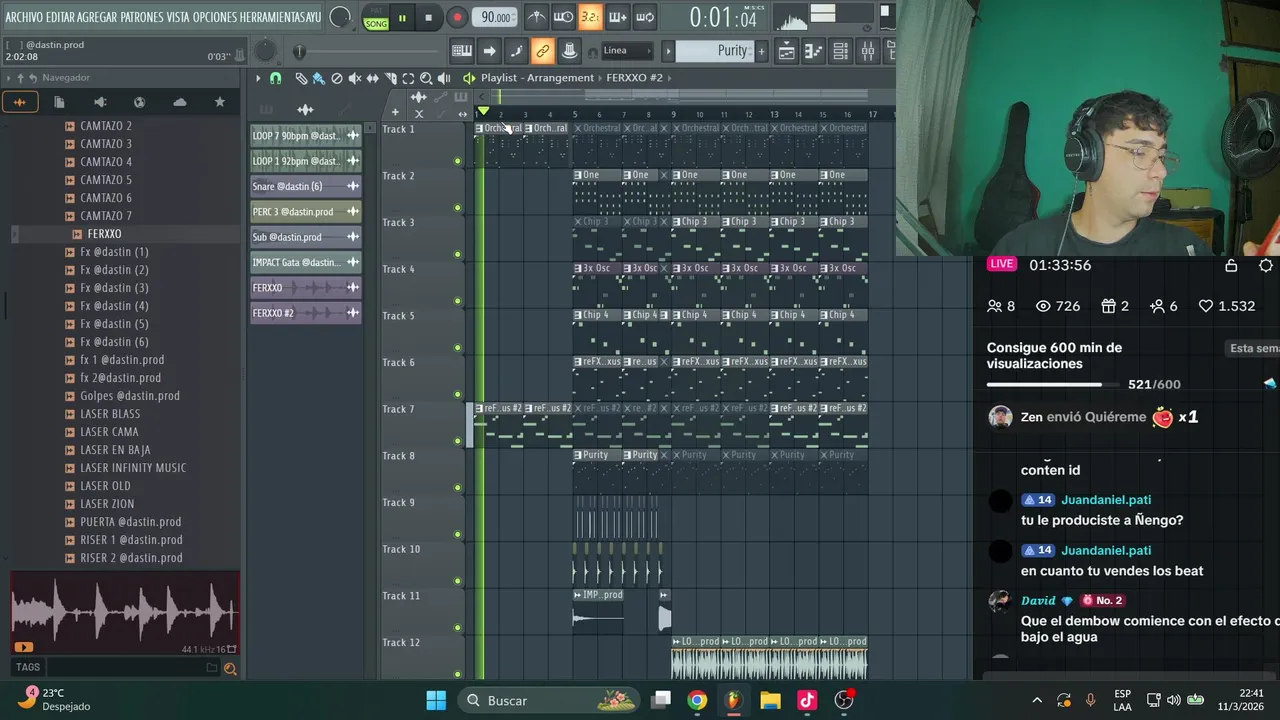Open browser favorites star tab

[220, 102]
